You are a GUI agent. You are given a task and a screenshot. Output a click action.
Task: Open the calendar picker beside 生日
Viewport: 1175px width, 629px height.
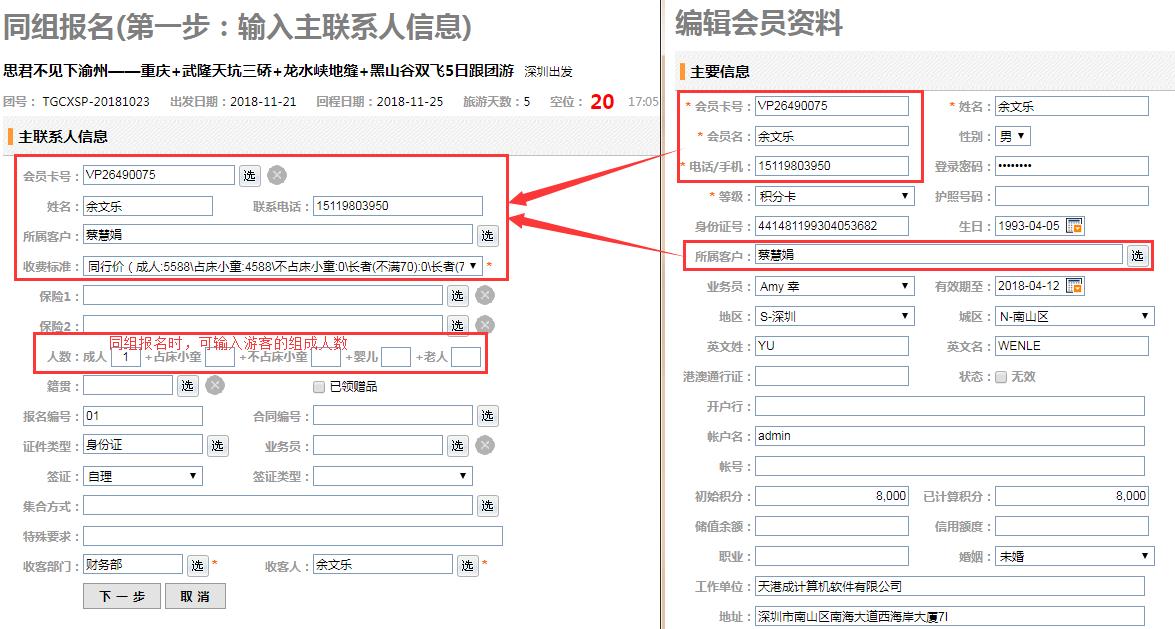tap(1075, 226)
